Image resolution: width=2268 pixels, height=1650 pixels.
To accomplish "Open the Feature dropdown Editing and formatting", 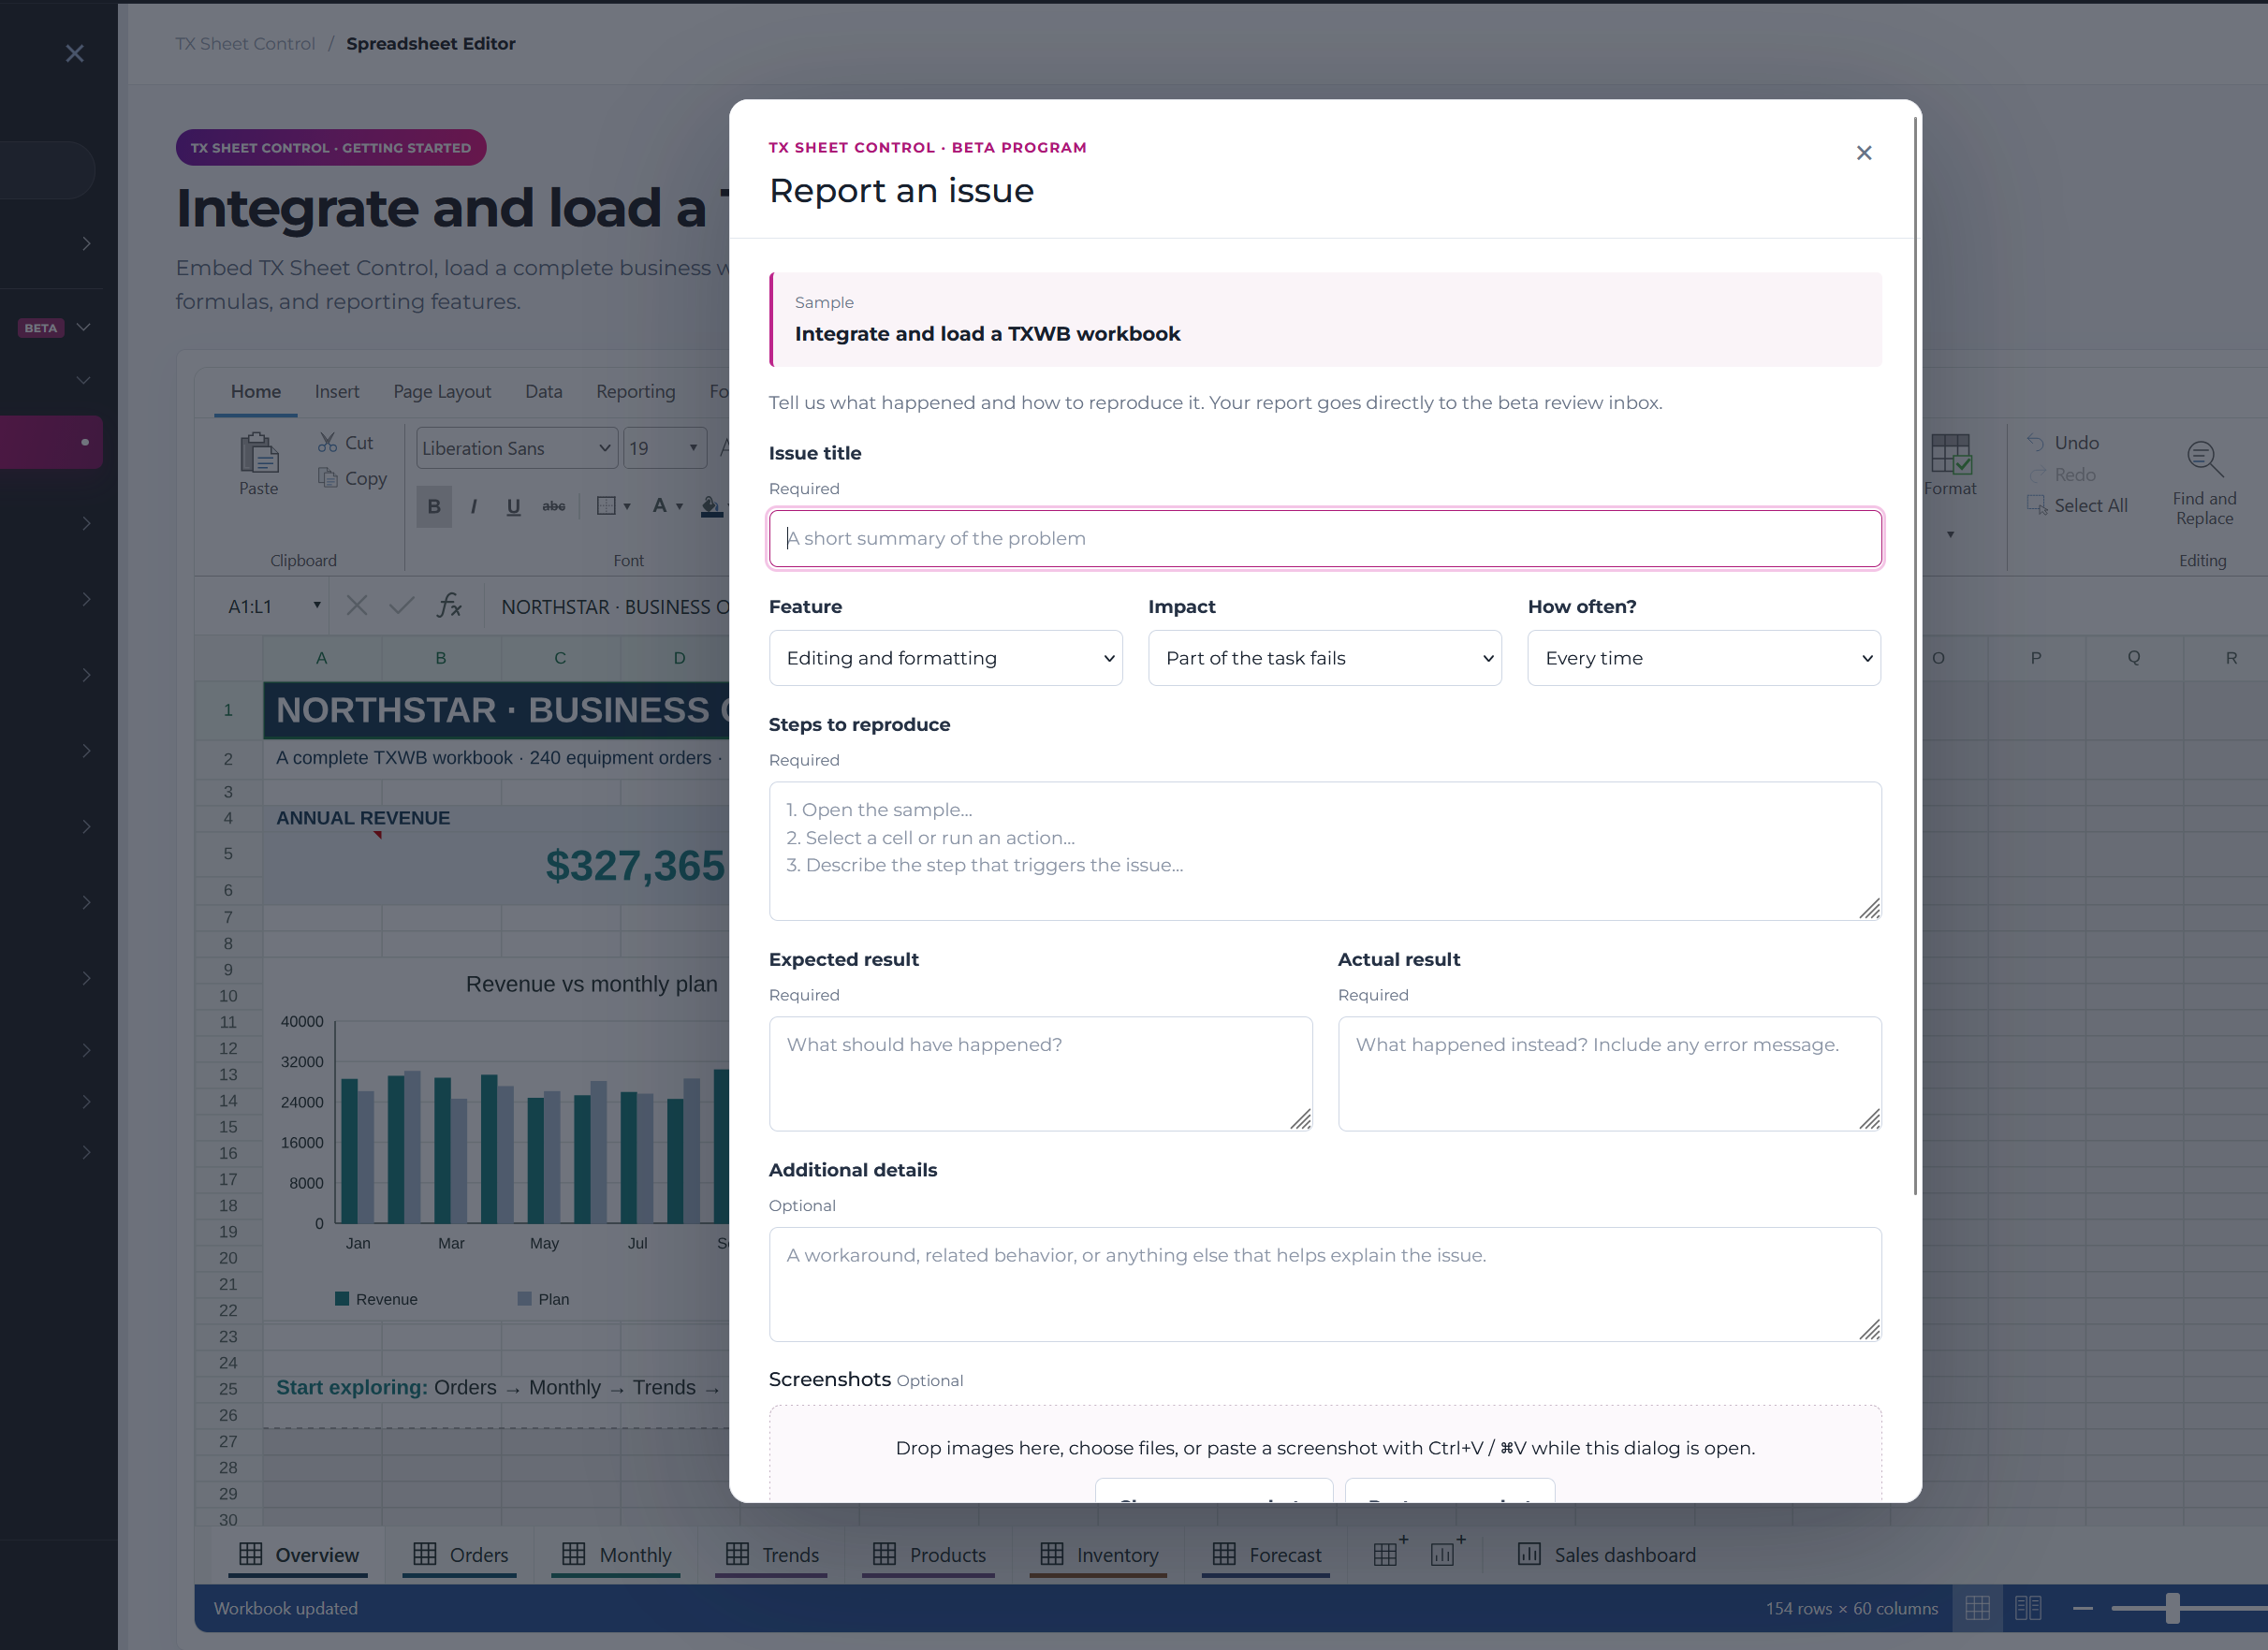I will (945, 658).
